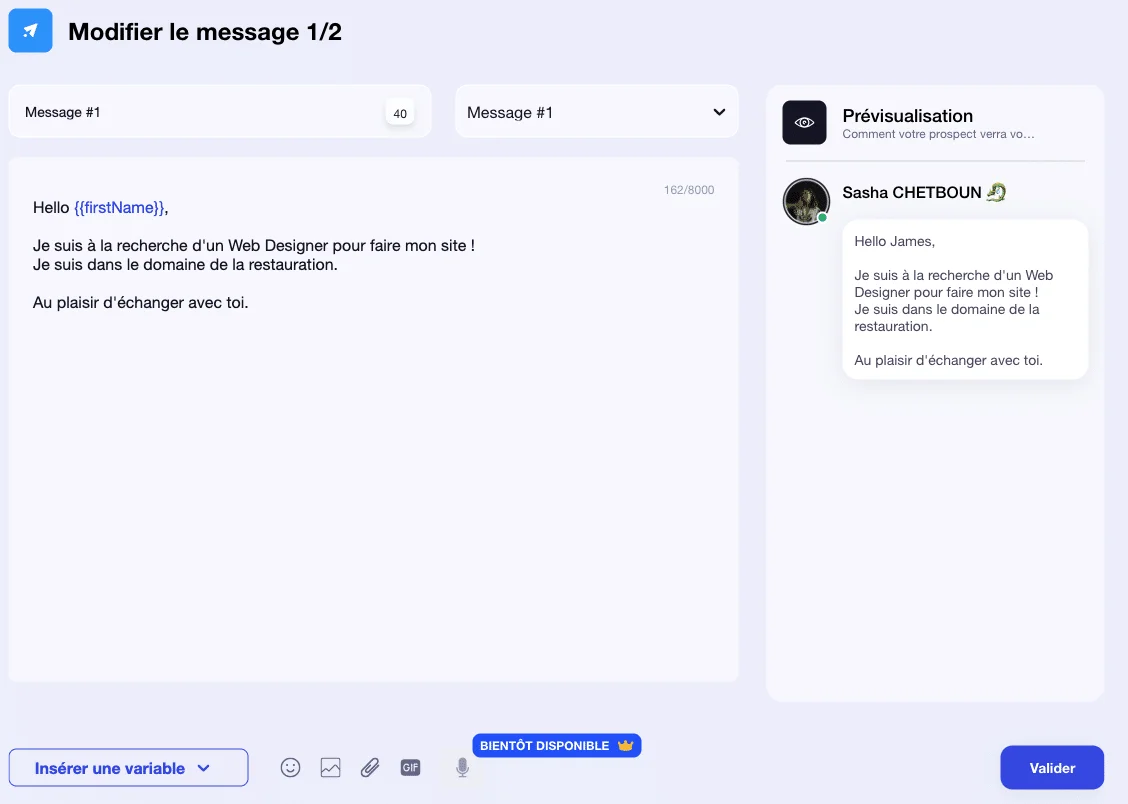Open the Message #1 dropdown selector
The image size is (1128, 804).
click(596, 112)
